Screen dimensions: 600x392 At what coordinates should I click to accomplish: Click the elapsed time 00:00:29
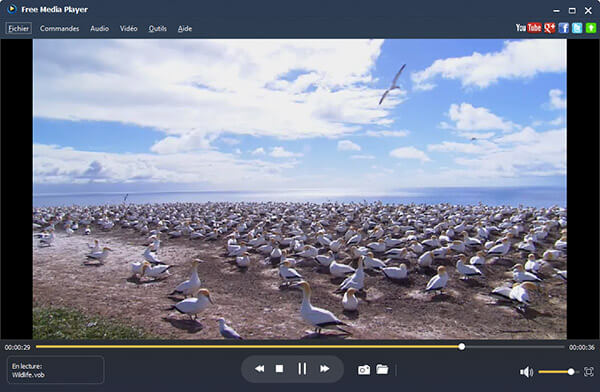point(17,347)
